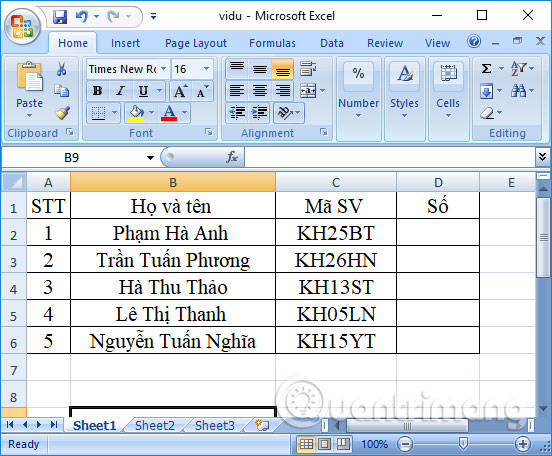Apply the Borders button to the cell

click(x=98, y=113)
